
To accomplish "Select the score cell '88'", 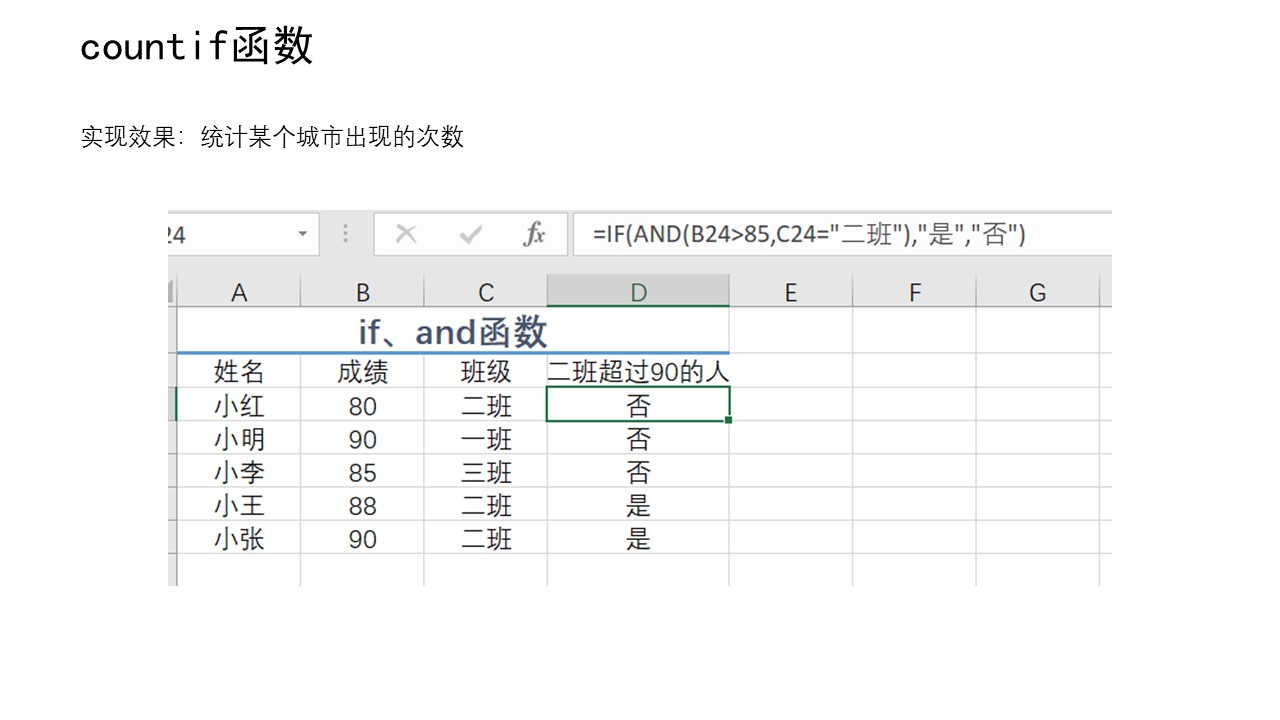I will pos(362,505).
